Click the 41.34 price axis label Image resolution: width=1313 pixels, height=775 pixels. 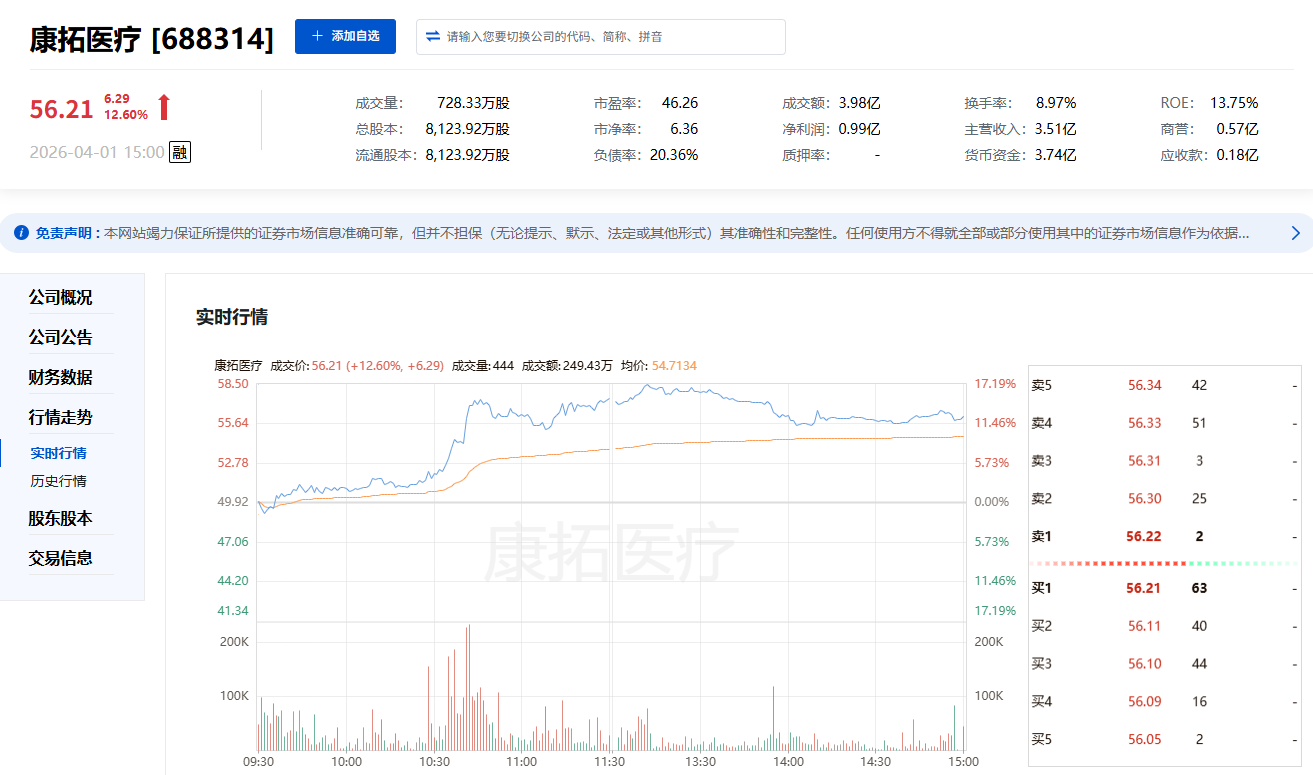point(233,611)
